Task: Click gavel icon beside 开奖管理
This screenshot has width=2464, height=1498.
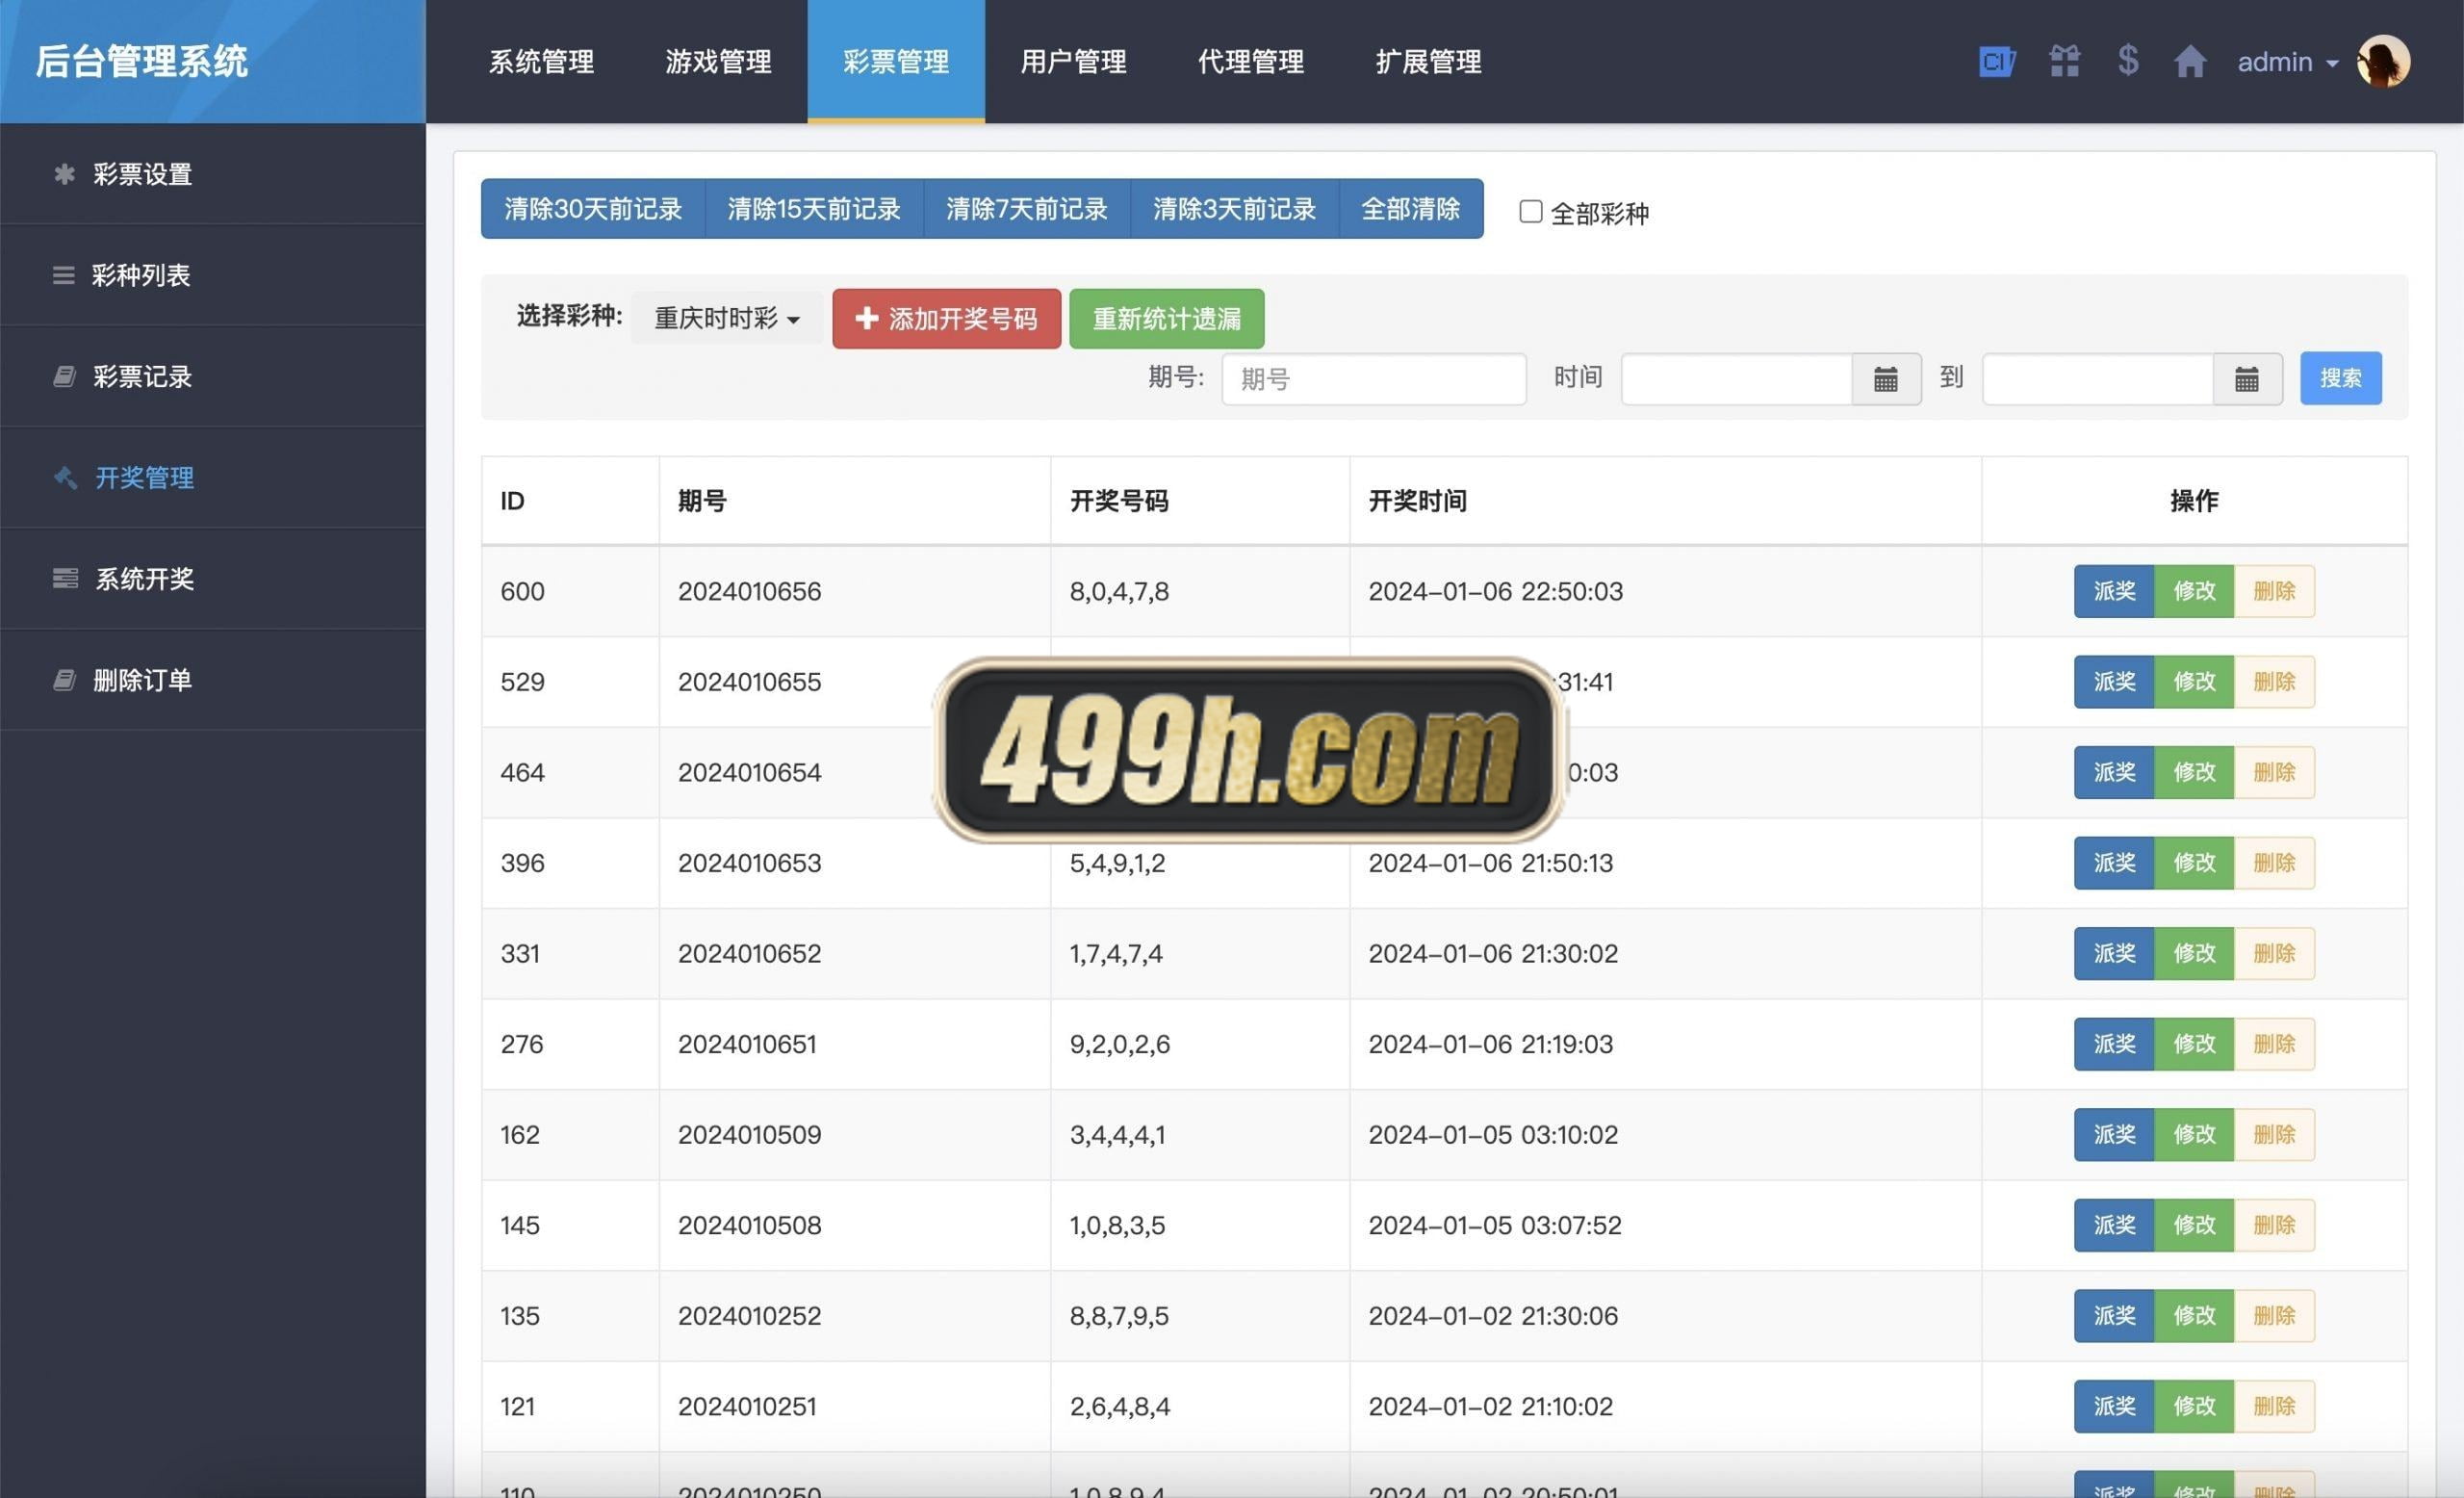Action: coord(65,478)
